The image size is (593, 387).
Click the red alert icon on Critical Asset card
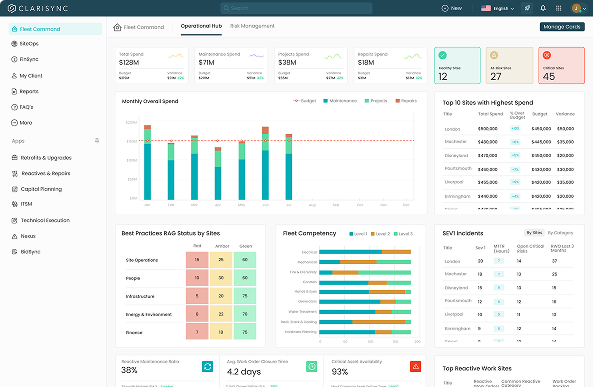(x=415, y=366)
